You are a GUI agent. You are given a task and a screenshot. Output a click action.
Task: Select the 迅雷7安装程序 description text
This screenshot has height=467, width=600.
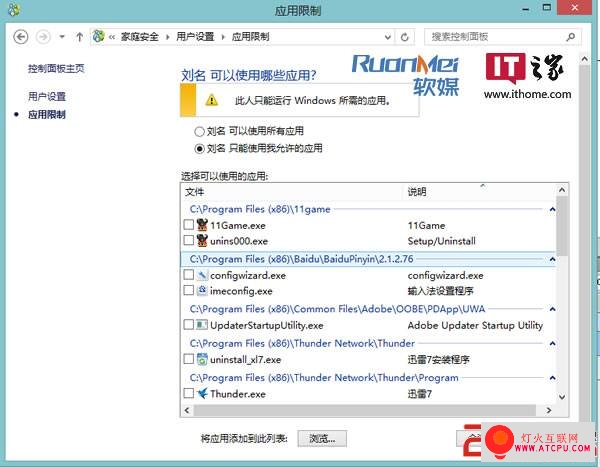[x=439, y=359]
